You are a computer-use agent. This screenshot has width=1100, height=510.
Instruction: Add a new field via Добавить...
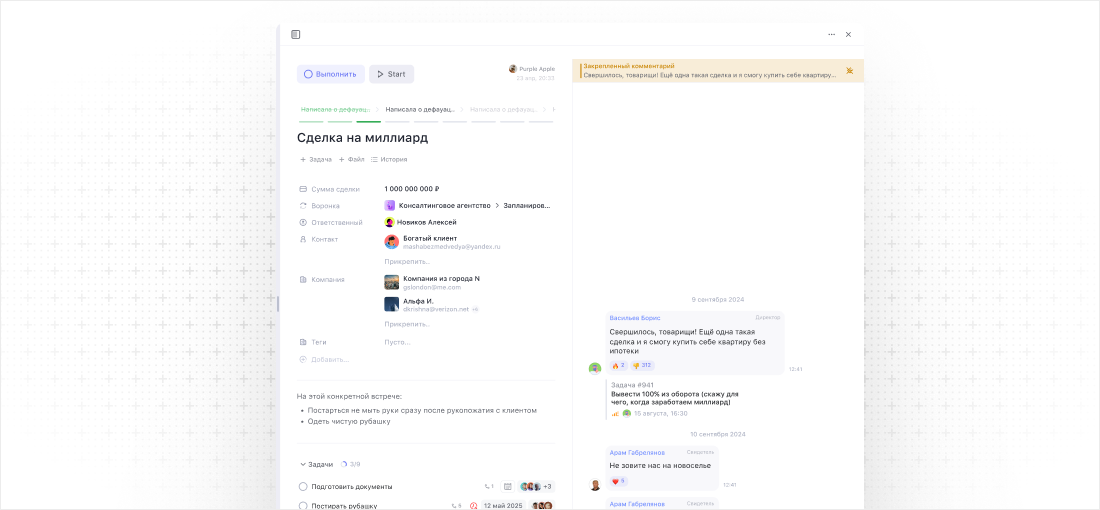click(324, 359)
